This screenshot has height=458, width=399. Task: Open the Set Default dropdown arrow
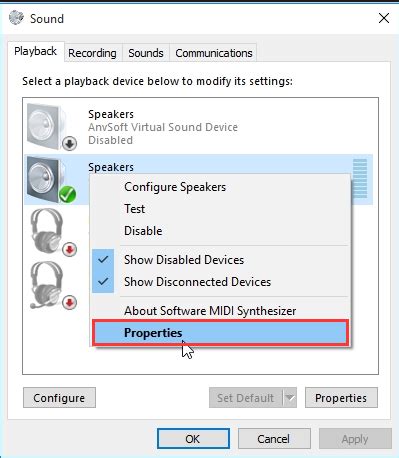pos(290,397)
